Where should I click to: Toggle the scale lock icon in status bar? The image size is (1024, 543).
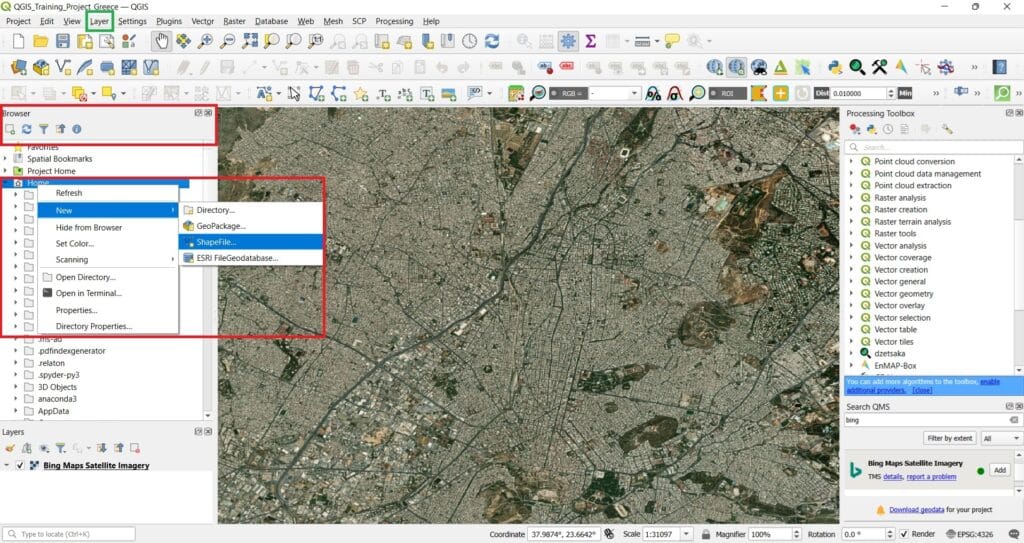click(x=705, y=534)
